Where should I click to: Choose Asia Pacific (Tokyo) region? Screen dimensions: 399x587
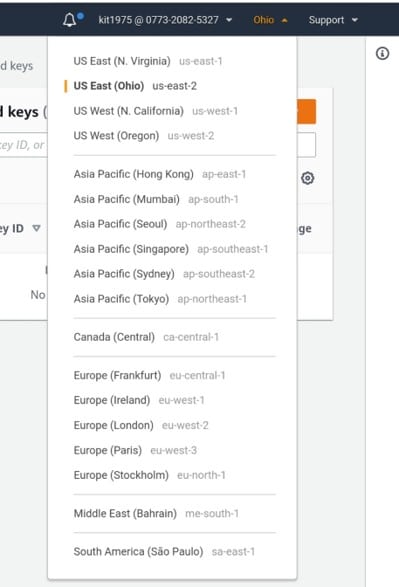tap(160, 299)
